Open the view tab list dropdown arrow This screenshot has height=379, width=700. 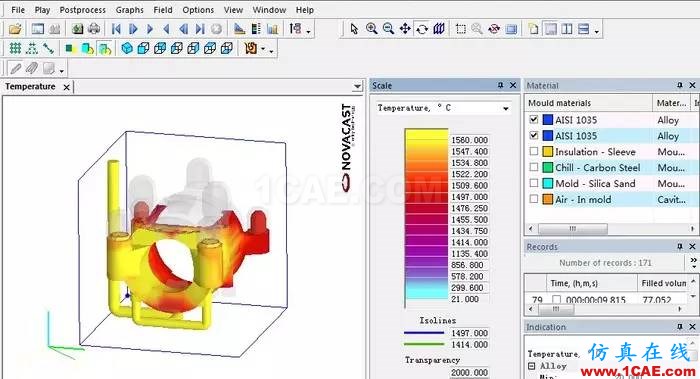(x=357, y=86)
